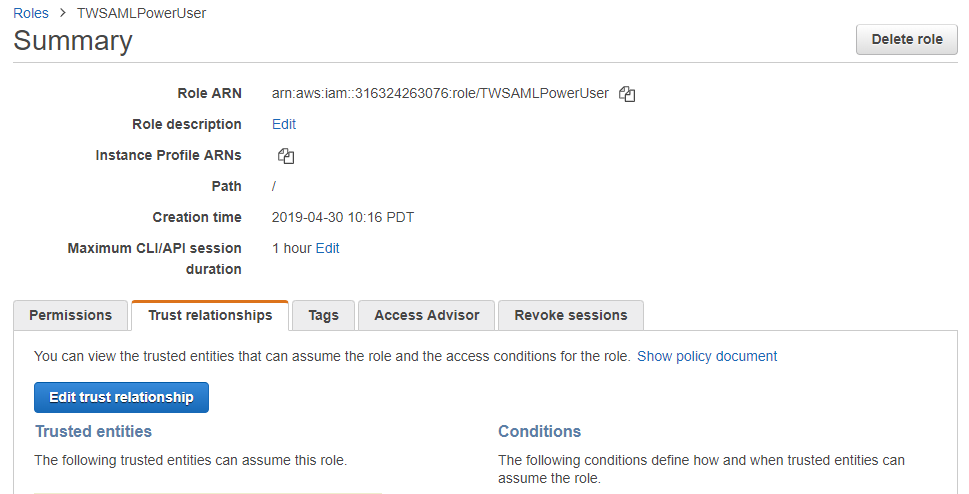The width and height of the screenshot is (969, 494).
Task: Click the breadcrumb chevron after Roles
Action: pos(62,13)
